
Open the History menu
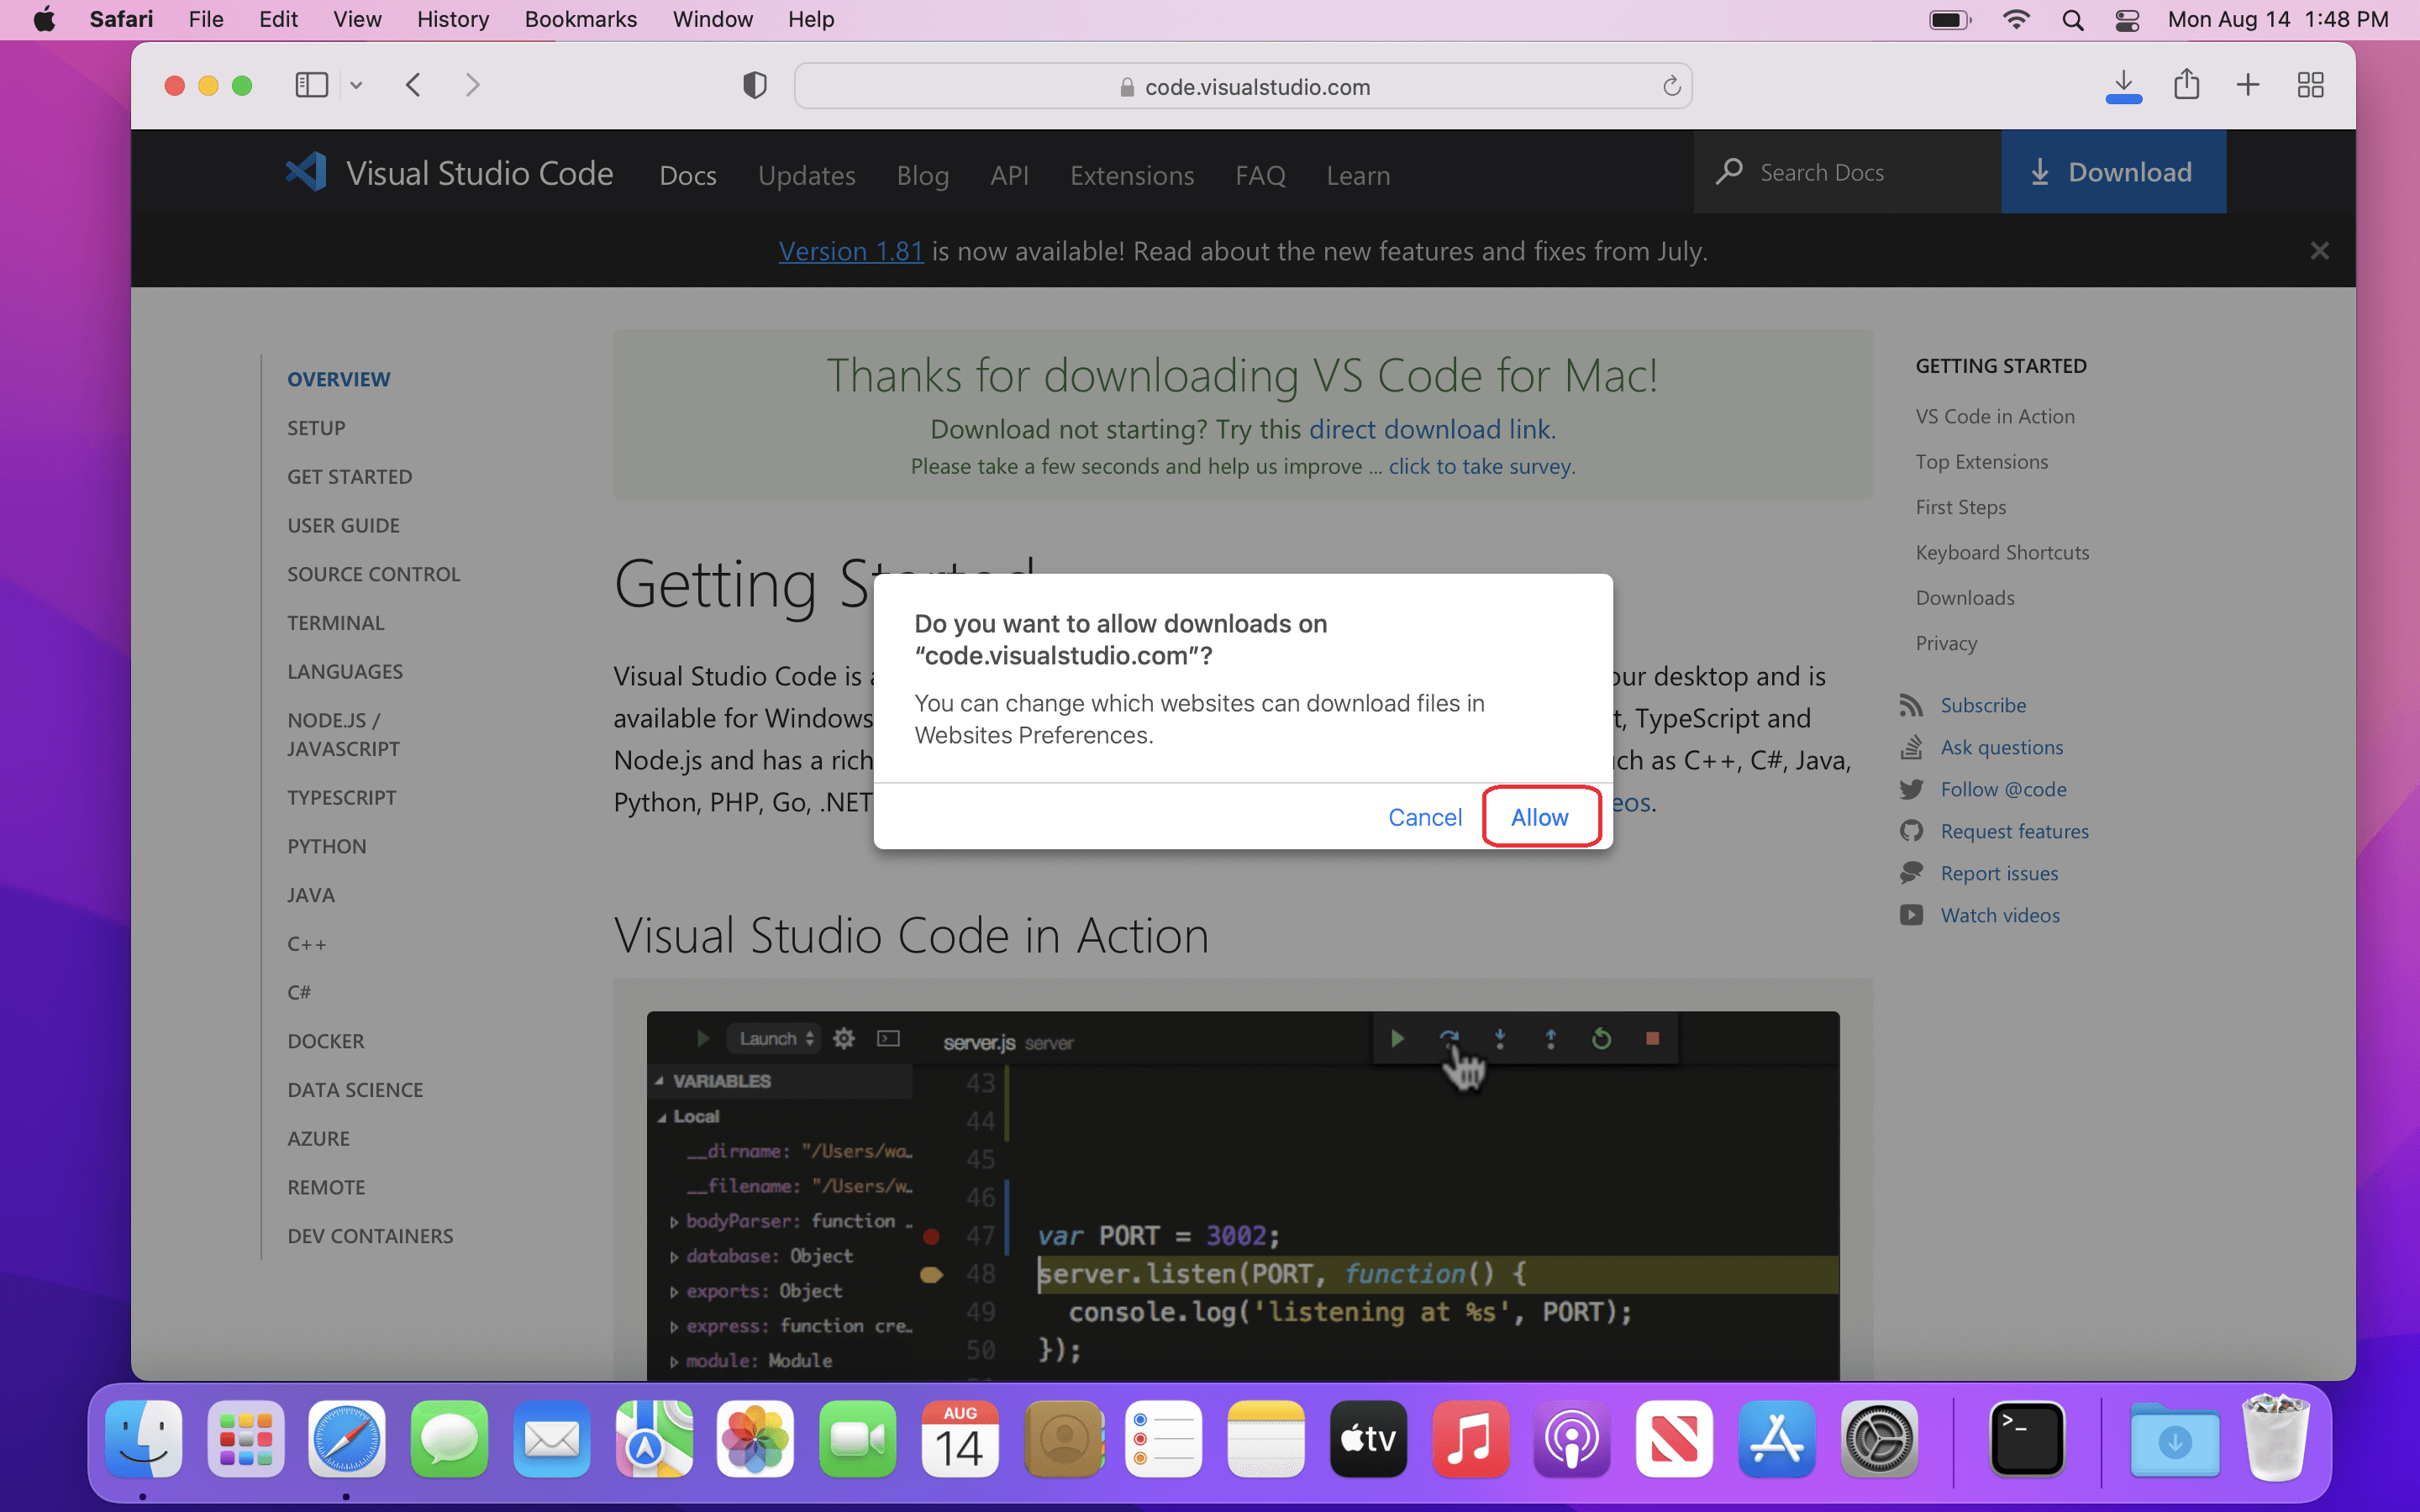coord(452,19)
